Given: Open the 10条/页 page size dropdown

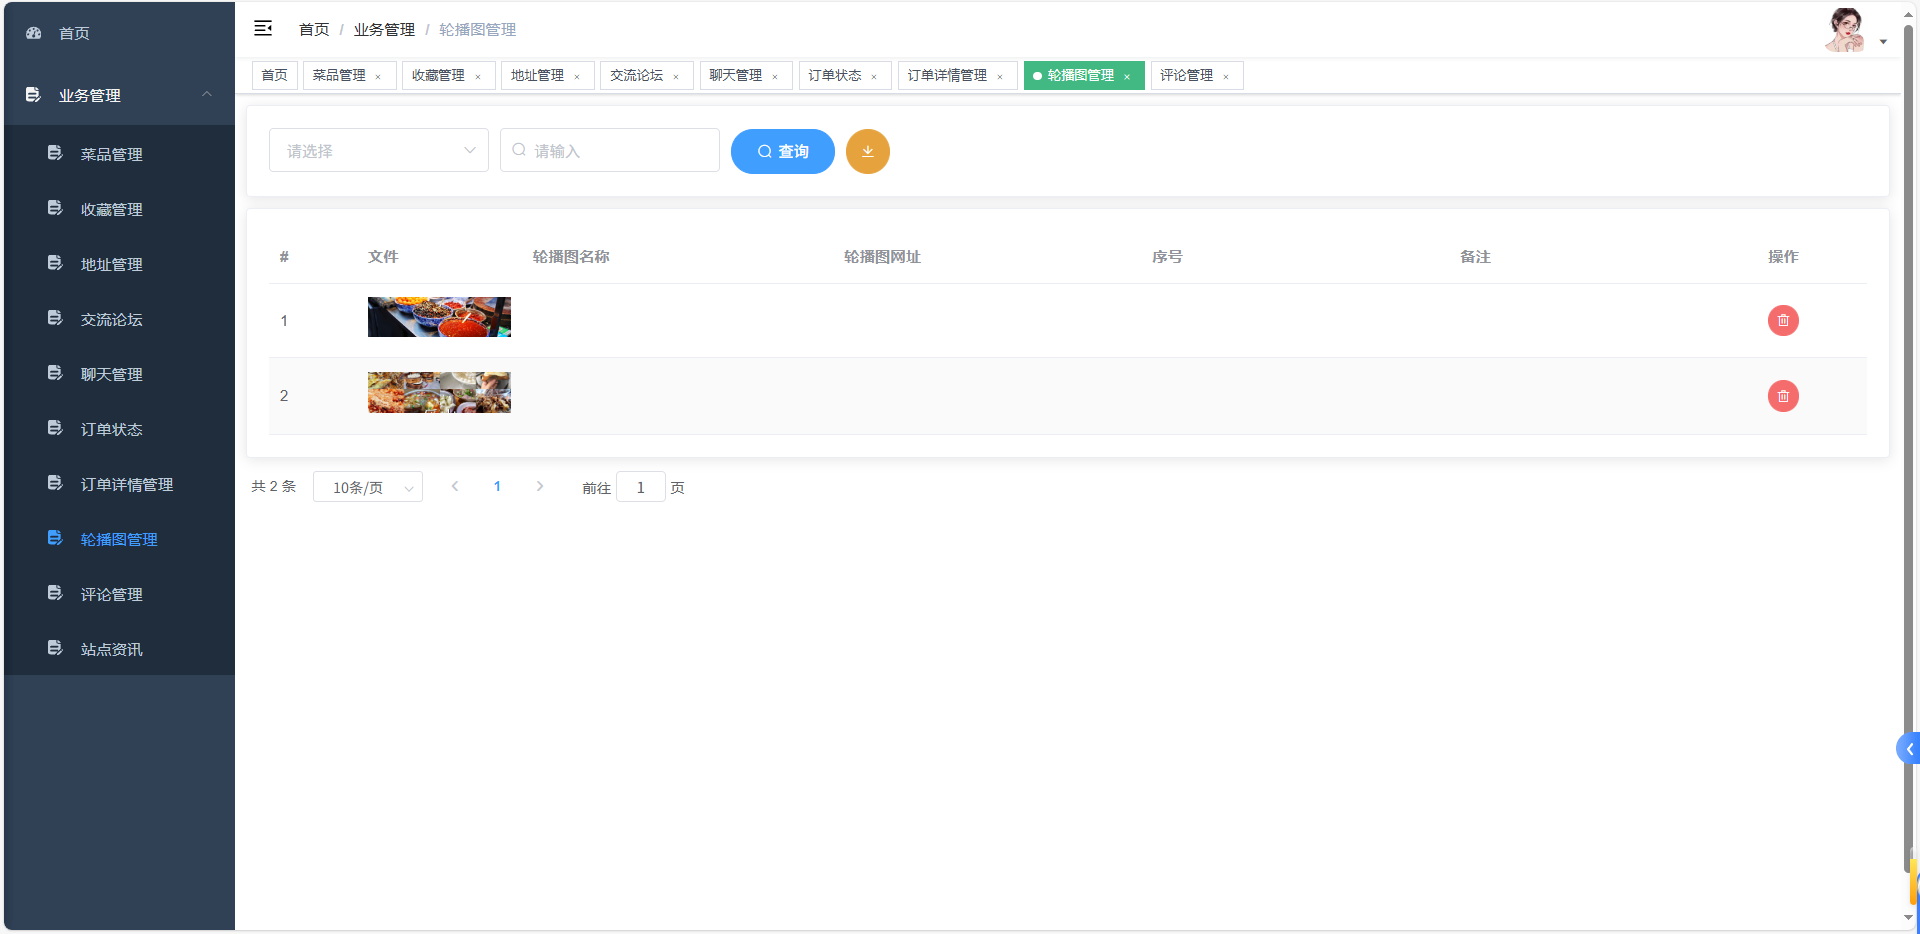Looking at the screenshot, I should pos(367,487).
